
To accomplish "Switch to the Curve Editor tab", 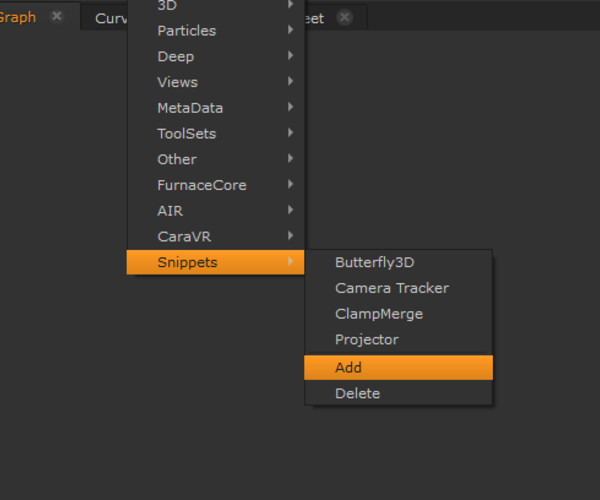I will click(108, 18).
